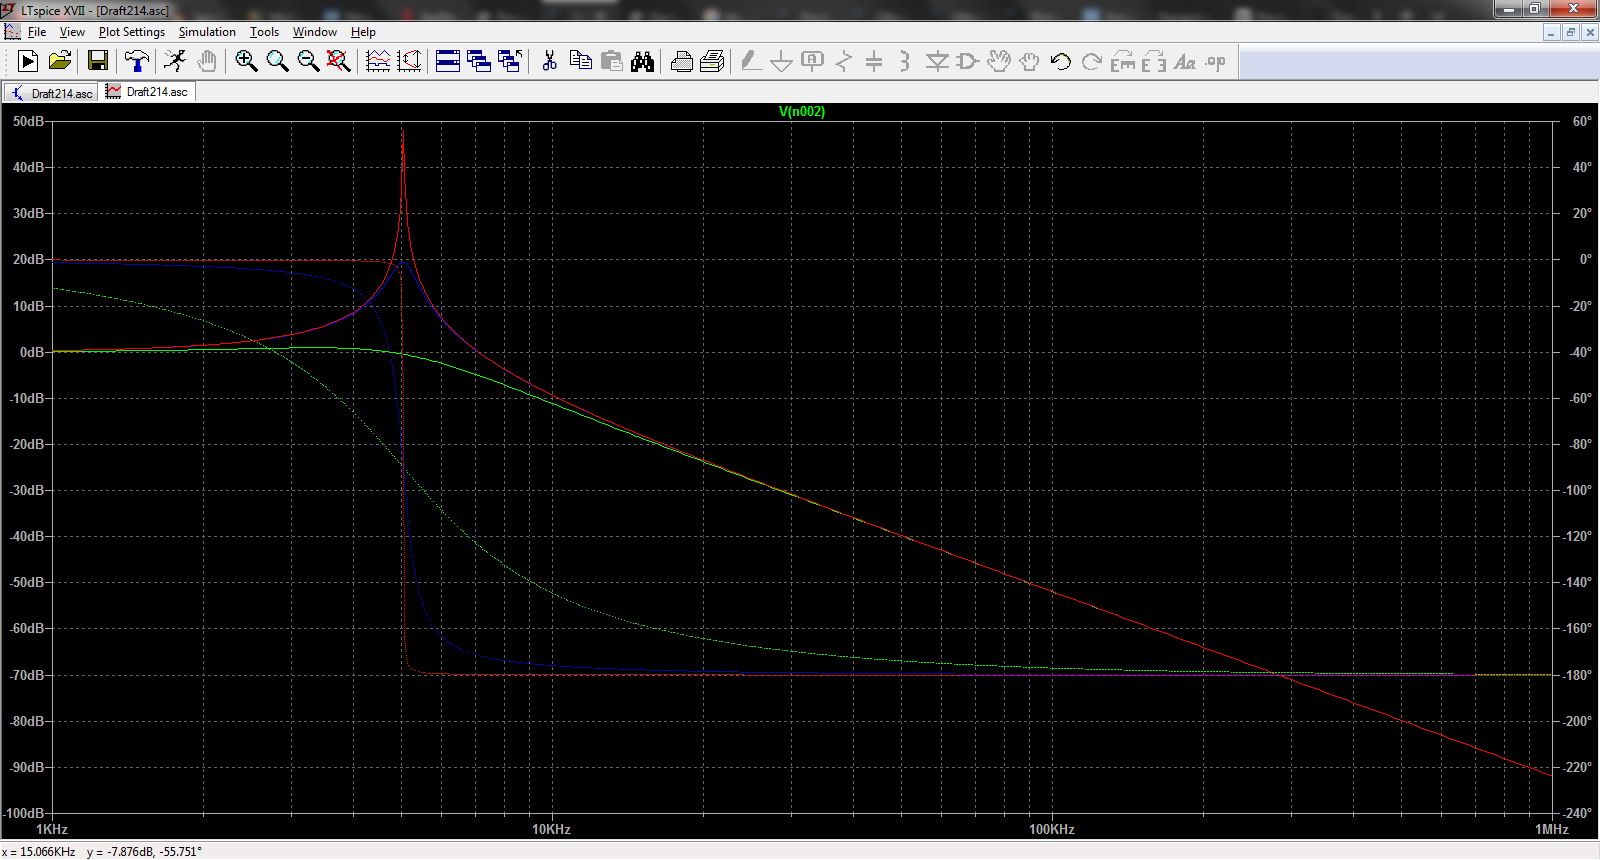Cascade the windows using the toolbar icon
This screenshot has height=860, width=1600.
pos(479,61)
